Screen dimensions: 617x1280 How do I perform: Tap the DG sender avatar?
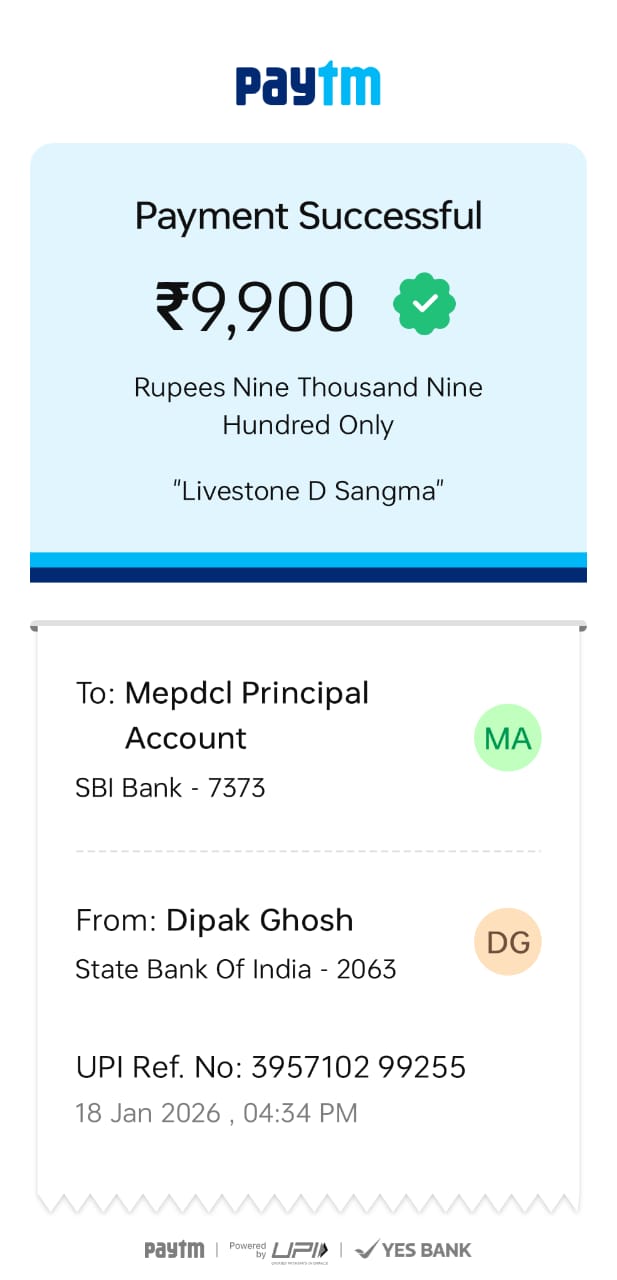[507, 941]
